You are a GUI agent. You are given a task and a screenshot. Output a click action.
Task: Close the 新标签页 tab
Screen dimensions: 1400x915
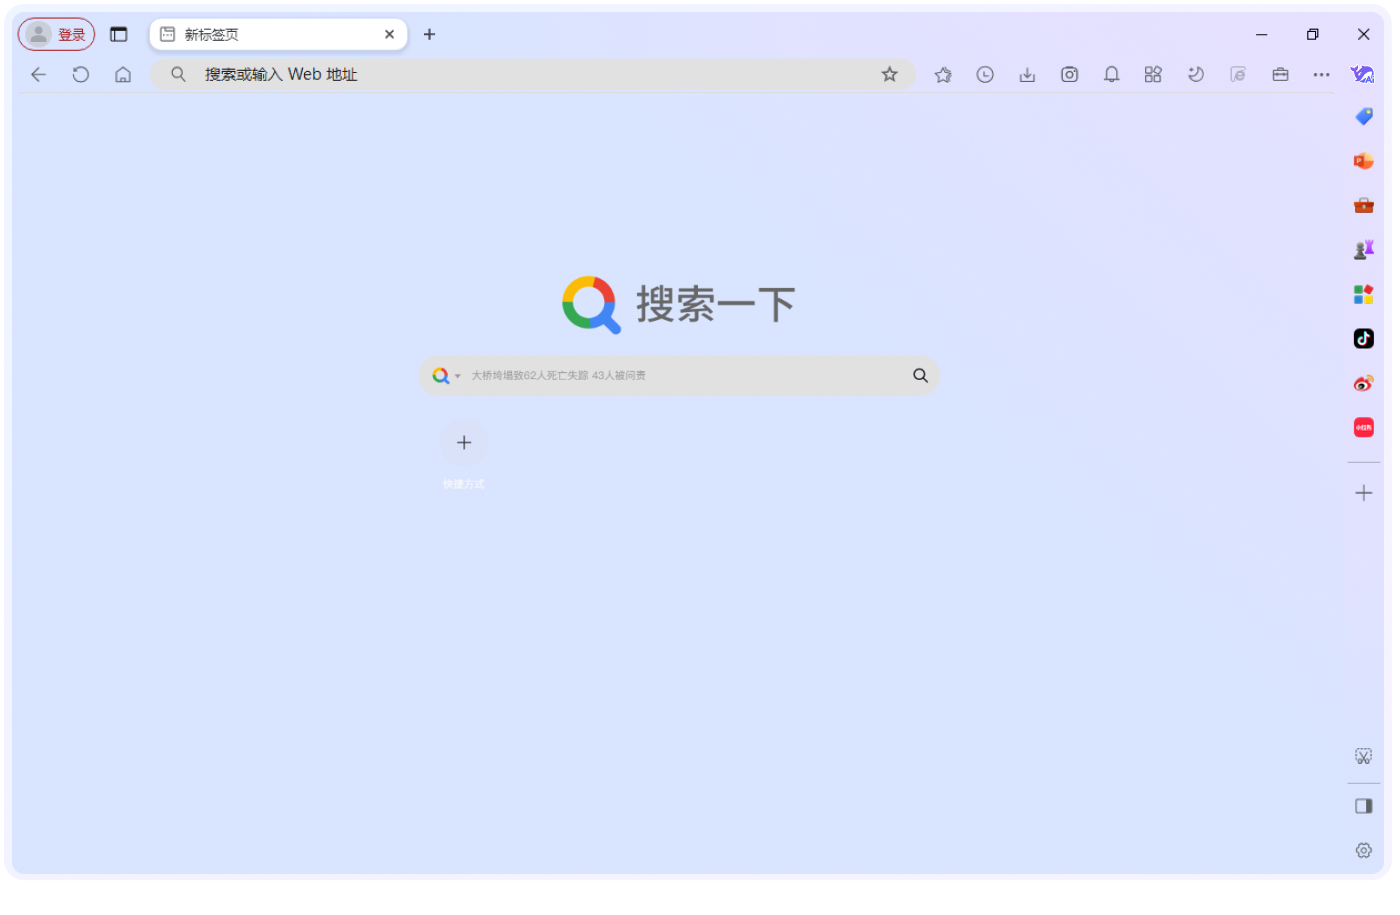pos(389,34)
